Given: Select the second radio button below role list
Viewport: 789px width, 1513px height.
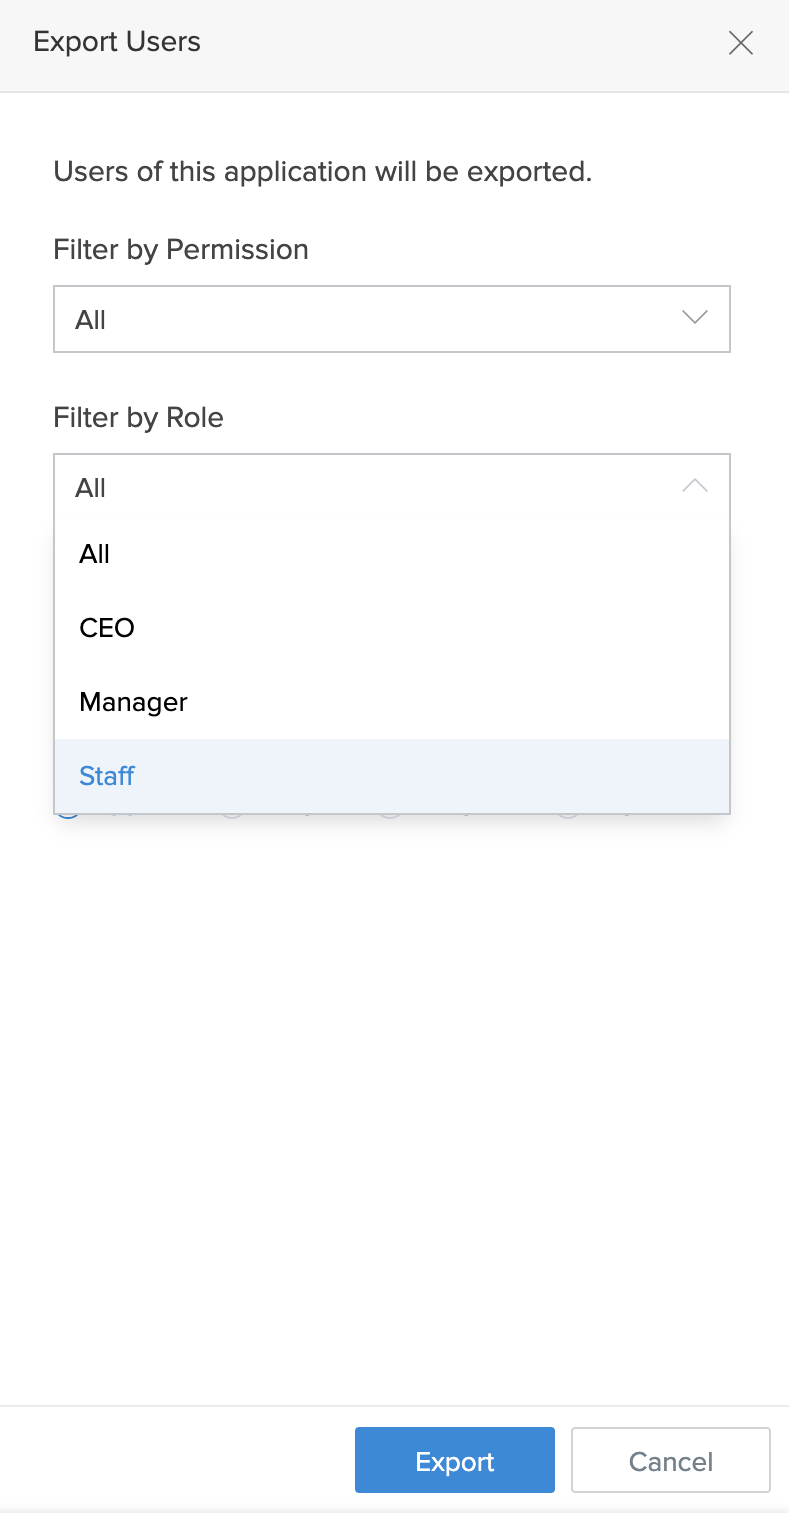Looking at the screenshot, I should point(232,818).
